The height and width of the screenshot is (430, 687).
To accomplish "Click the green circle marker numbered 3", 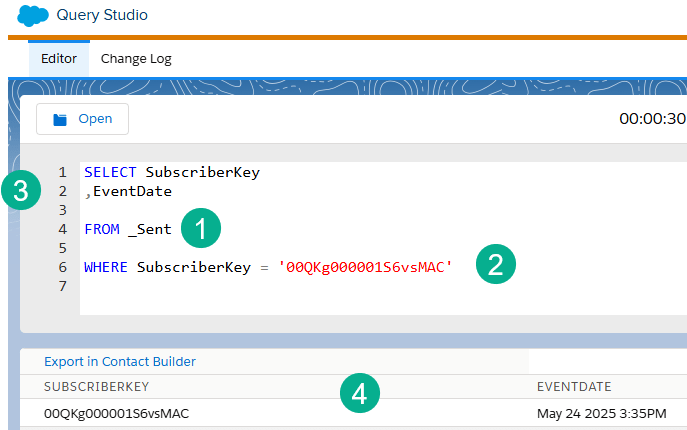I will [20, 191].
